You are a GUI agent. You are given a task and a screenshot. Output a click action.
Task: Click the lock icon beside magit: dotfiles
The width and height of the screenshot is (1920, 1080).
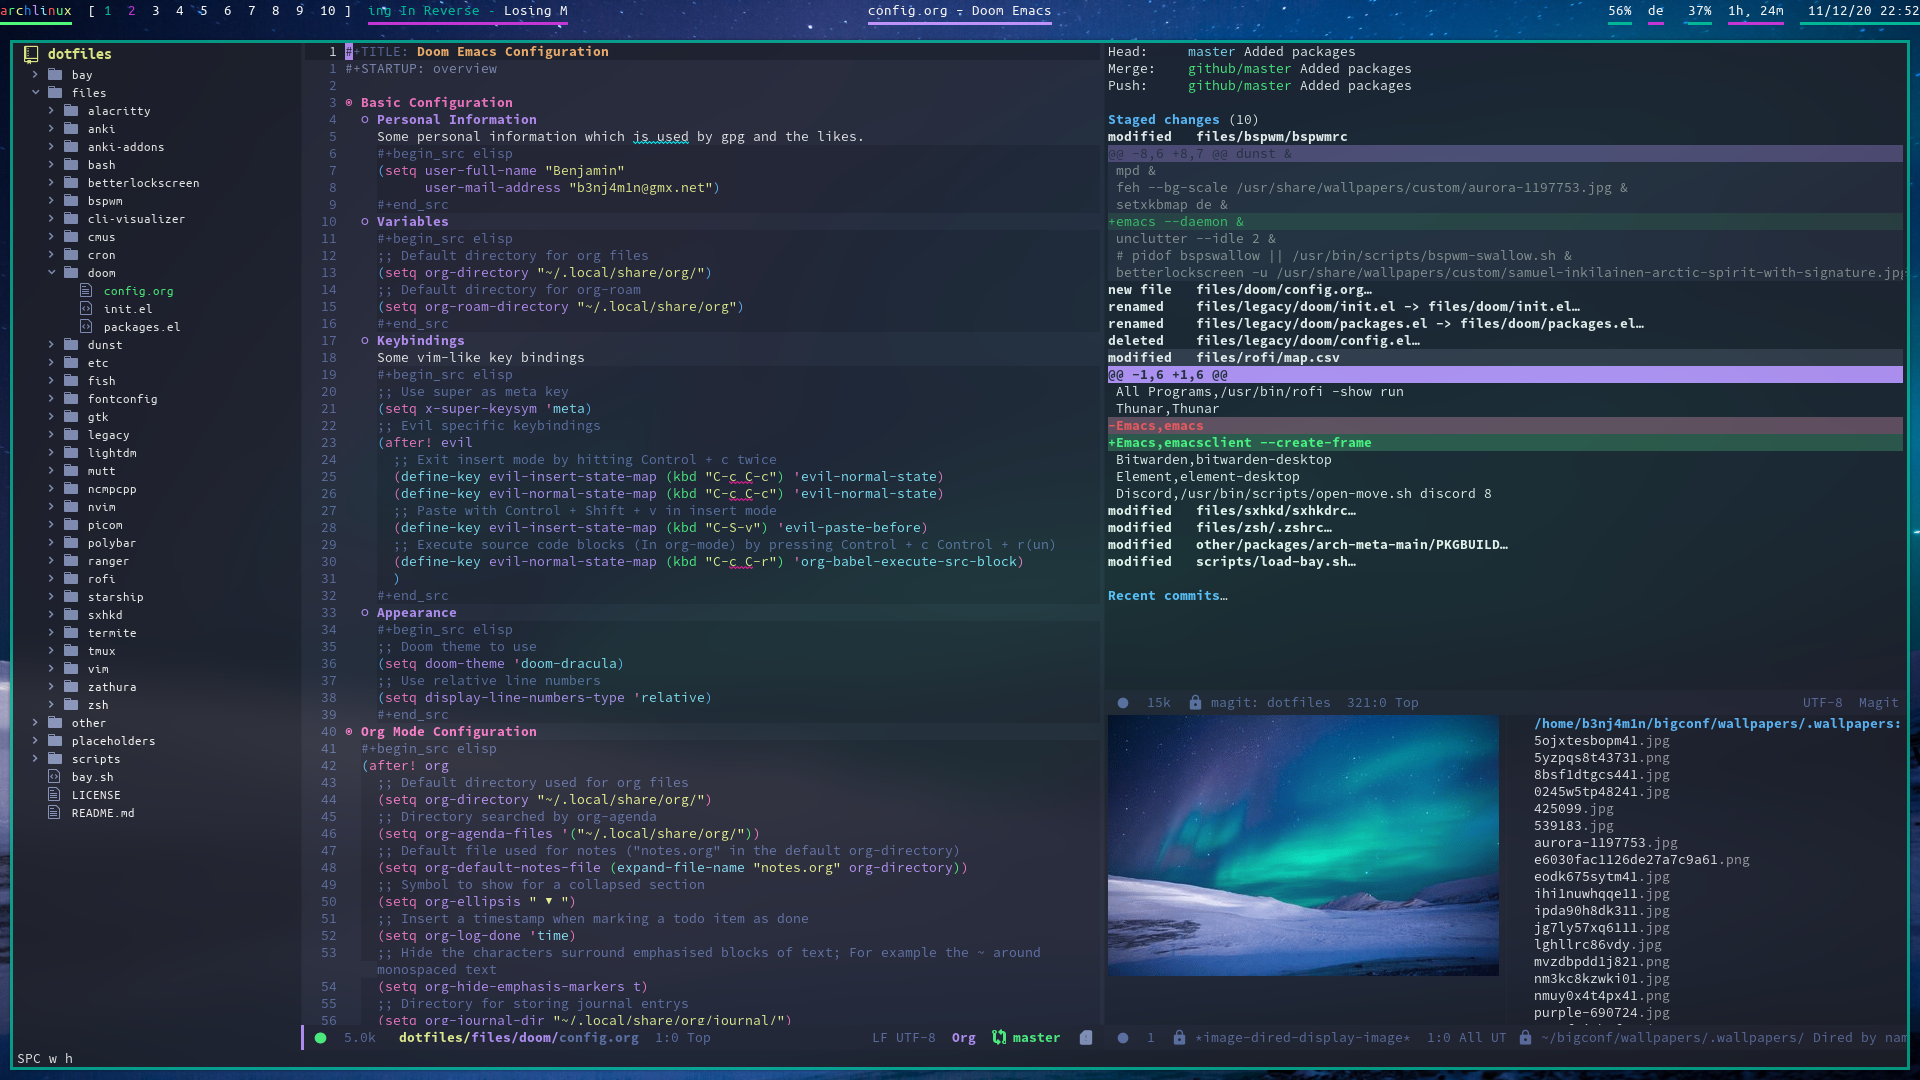(1195, 703)
